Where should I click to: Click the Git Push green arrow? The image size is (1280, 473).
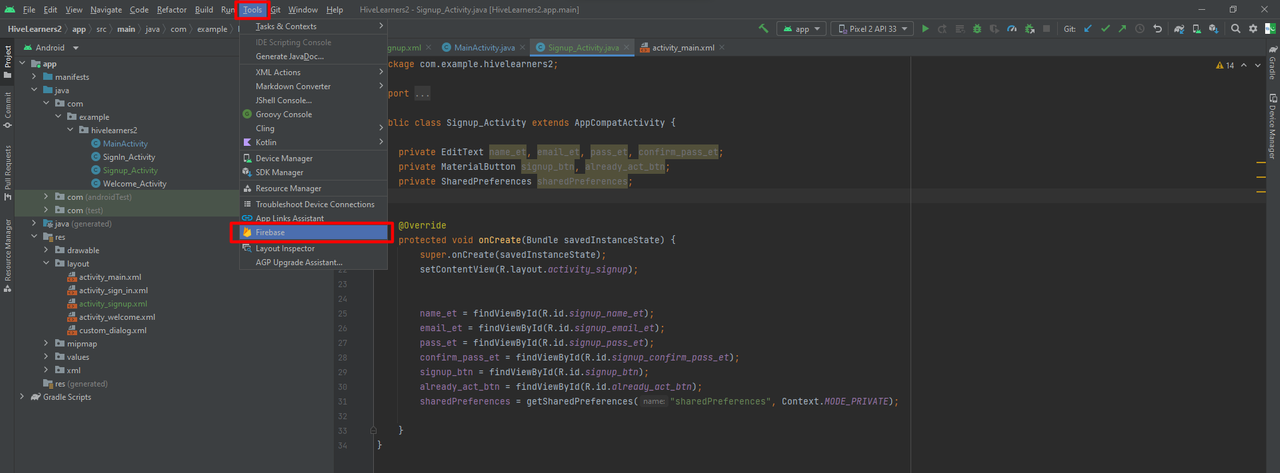(1123, 29)
